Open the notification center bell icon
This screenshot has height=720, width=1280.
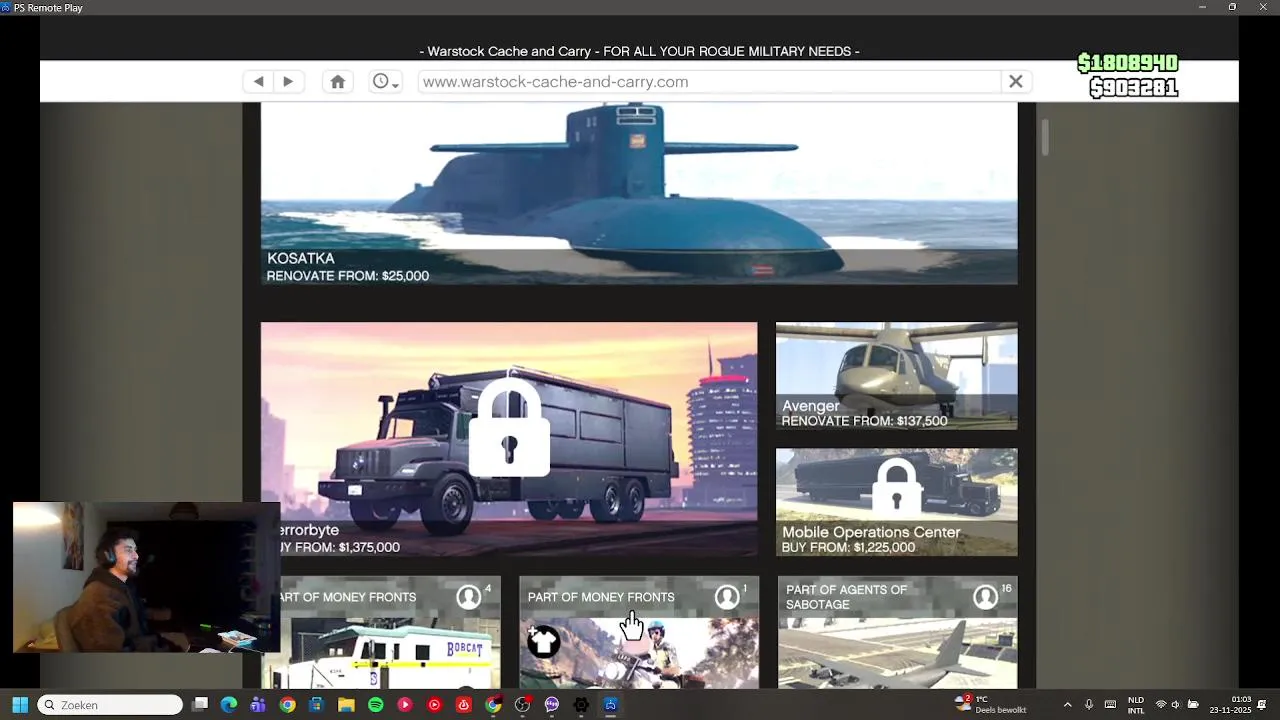[1263, 705]
